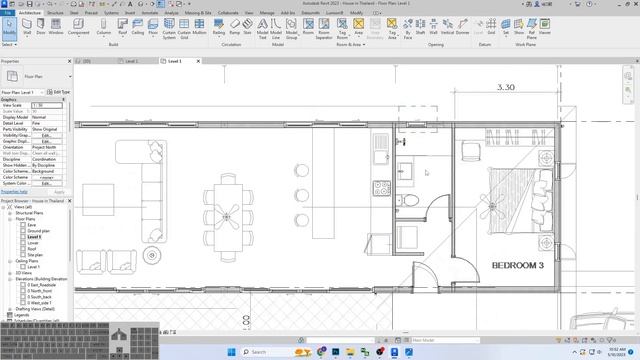Viewport: 640px width, 360px height.
Task: Expand the 3D Views tree node
Action: coord(10,273)
